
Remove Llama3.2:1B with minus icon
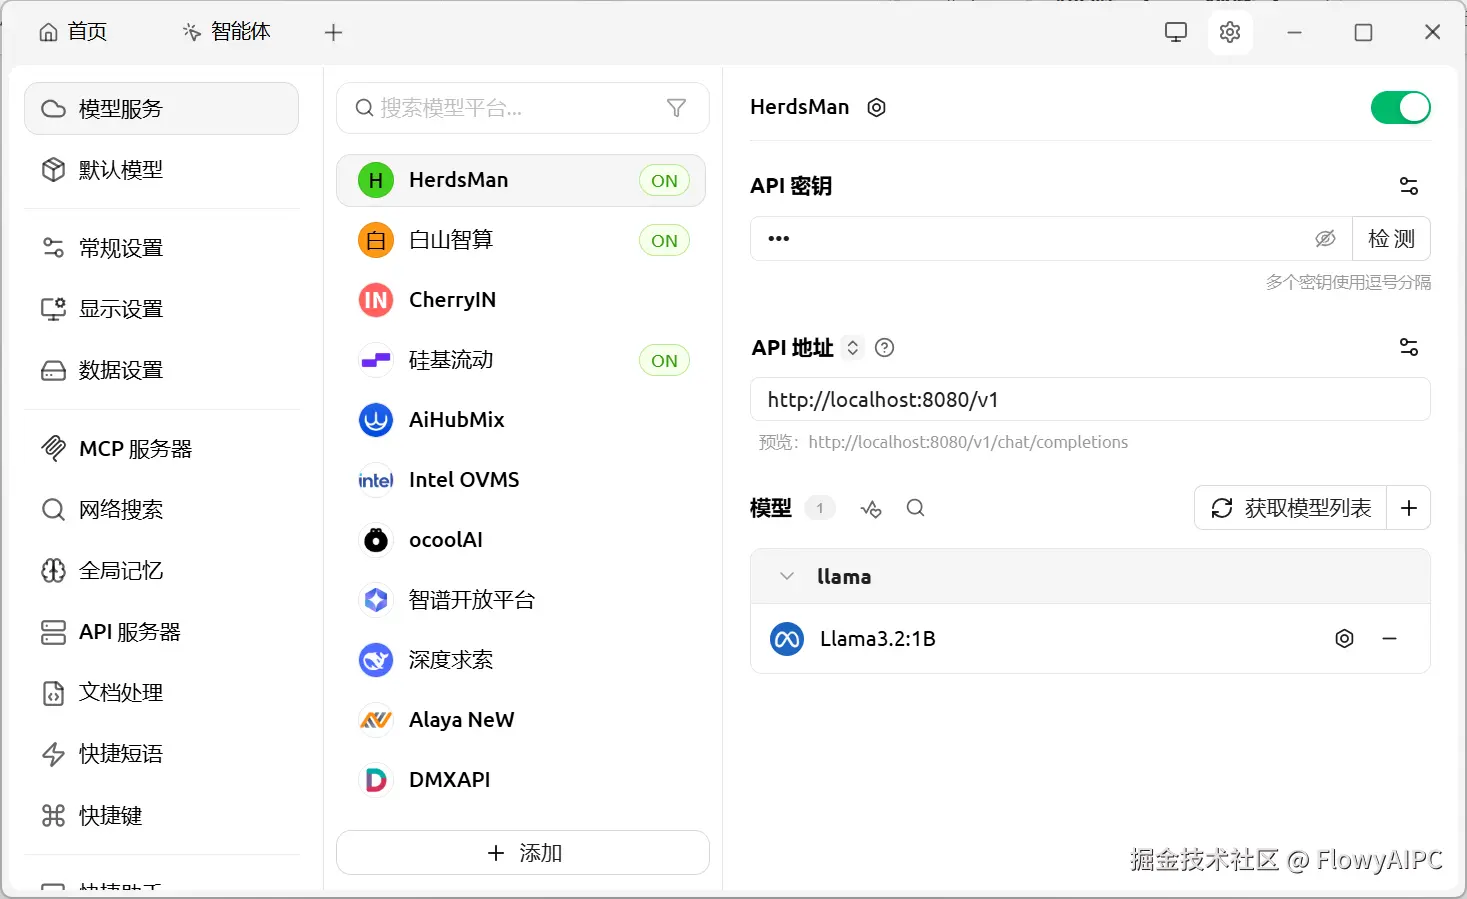point(1389,638)
